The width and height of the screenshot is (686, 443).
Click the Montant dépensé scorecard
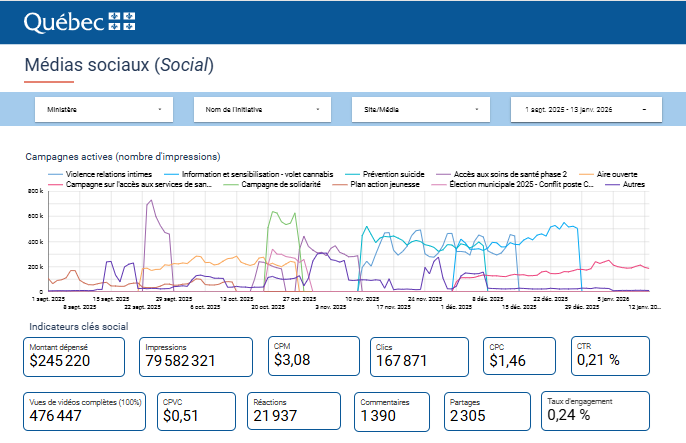coord(75,355)
